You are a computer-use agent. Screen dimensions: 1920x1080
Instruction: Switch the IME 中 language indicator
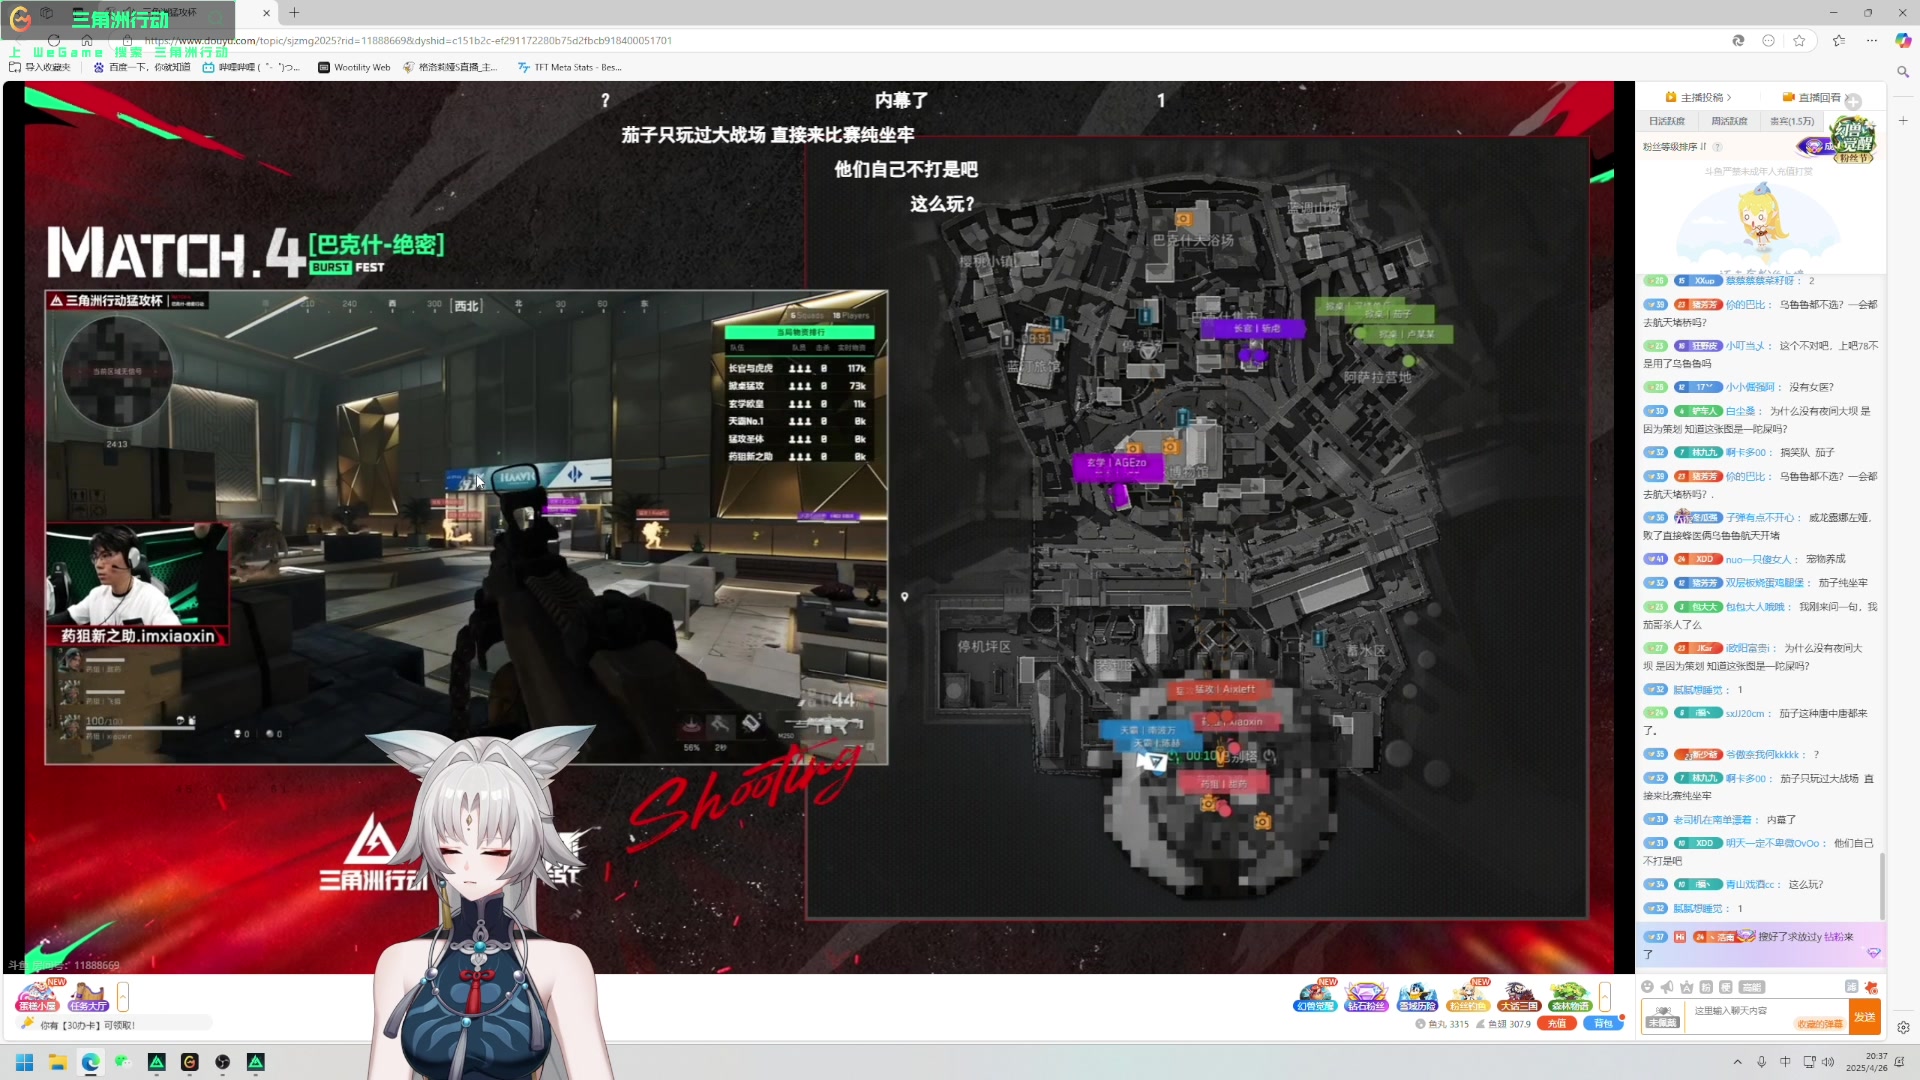click(1786, 1062)
